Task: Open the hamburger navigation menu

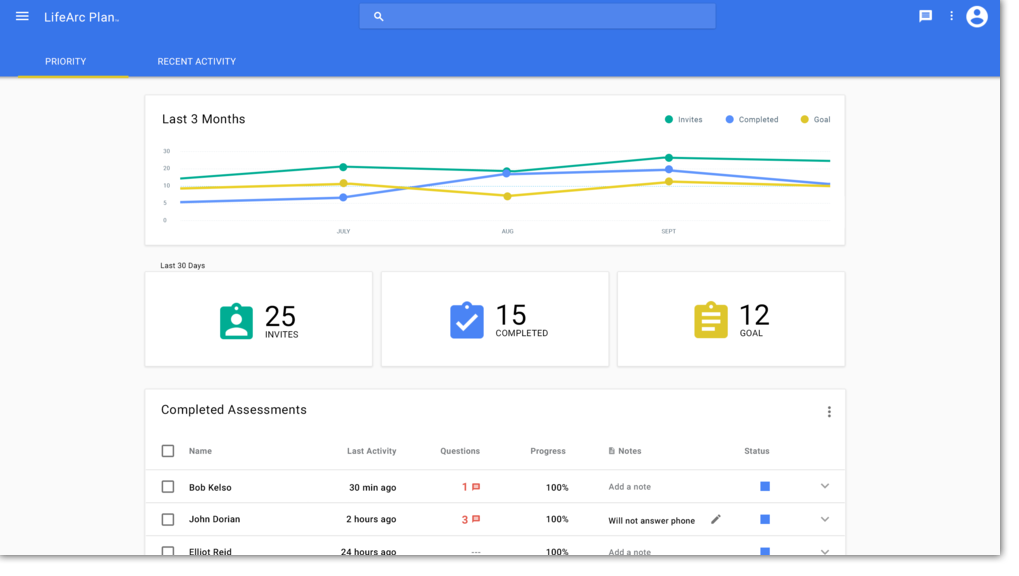Action: (x=22, y=16)
